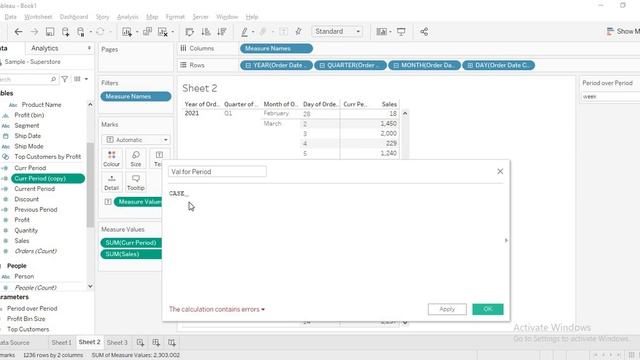Click the Colour mark card button
Screen dimensions: 640x360
pyautogui.click(x=111, y=159)
